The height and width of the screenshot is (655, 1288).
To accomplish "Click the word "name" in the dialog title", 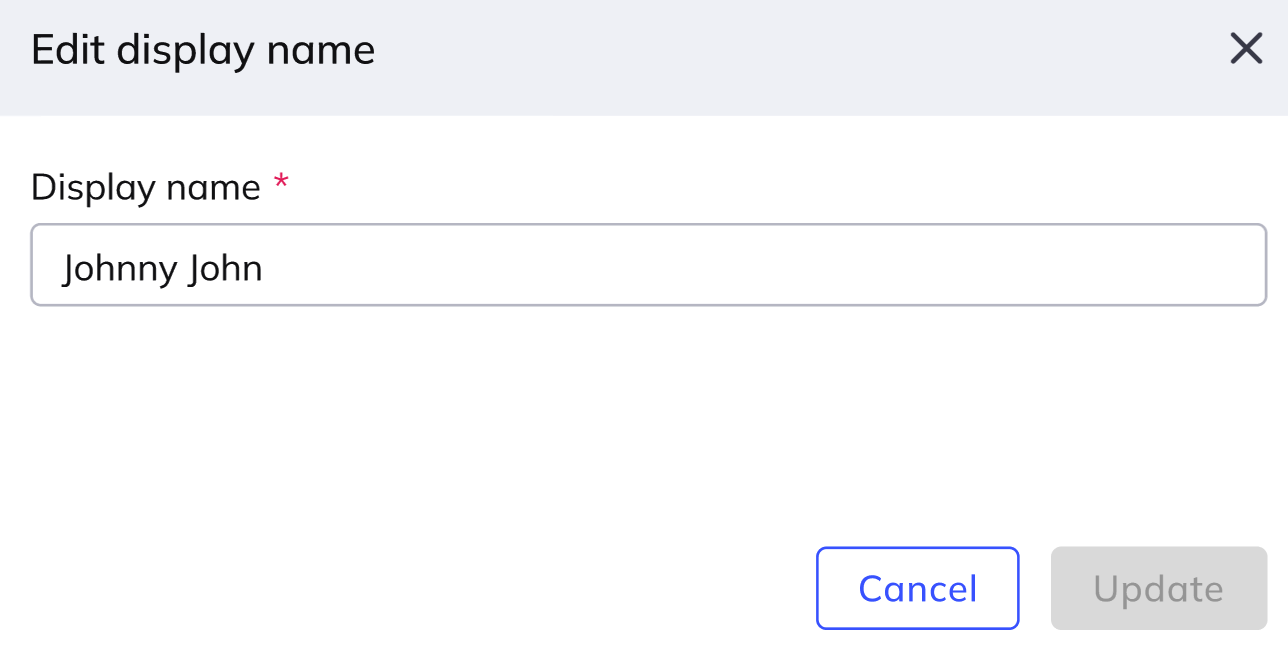I will (328, 50).
